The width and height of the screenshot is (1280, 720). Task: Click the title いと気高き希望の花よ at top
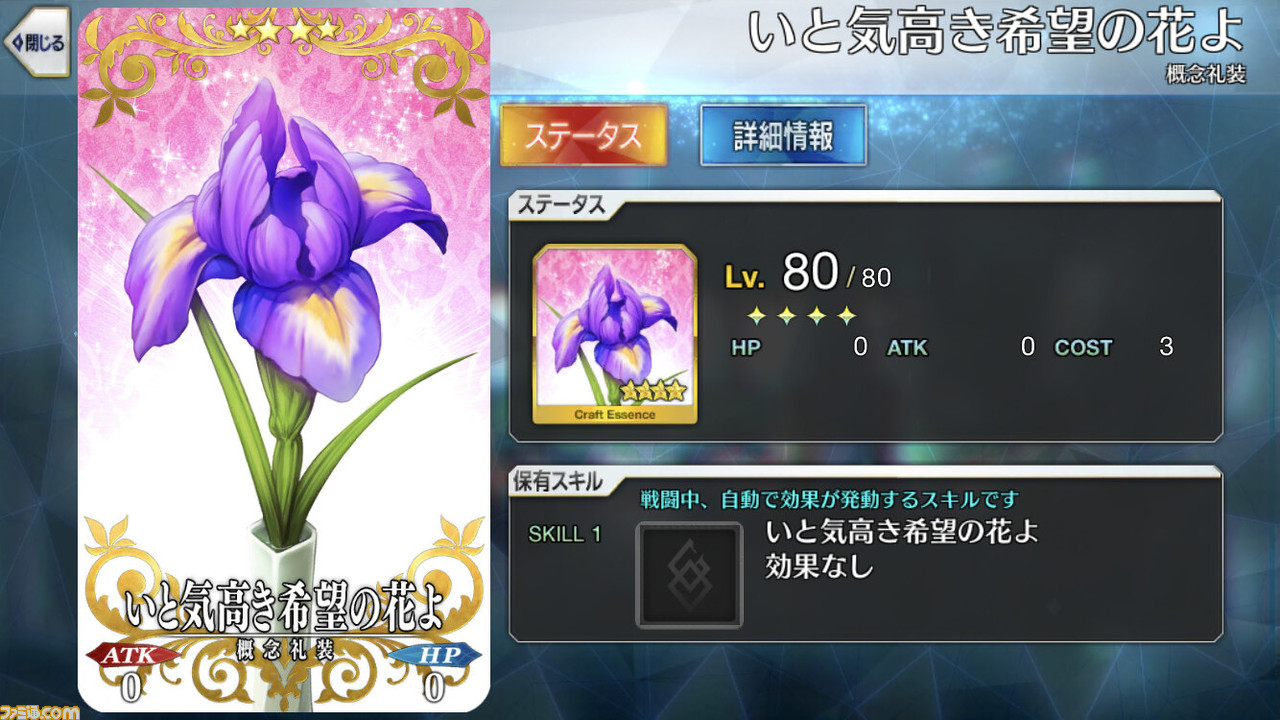tap(996, 33)
